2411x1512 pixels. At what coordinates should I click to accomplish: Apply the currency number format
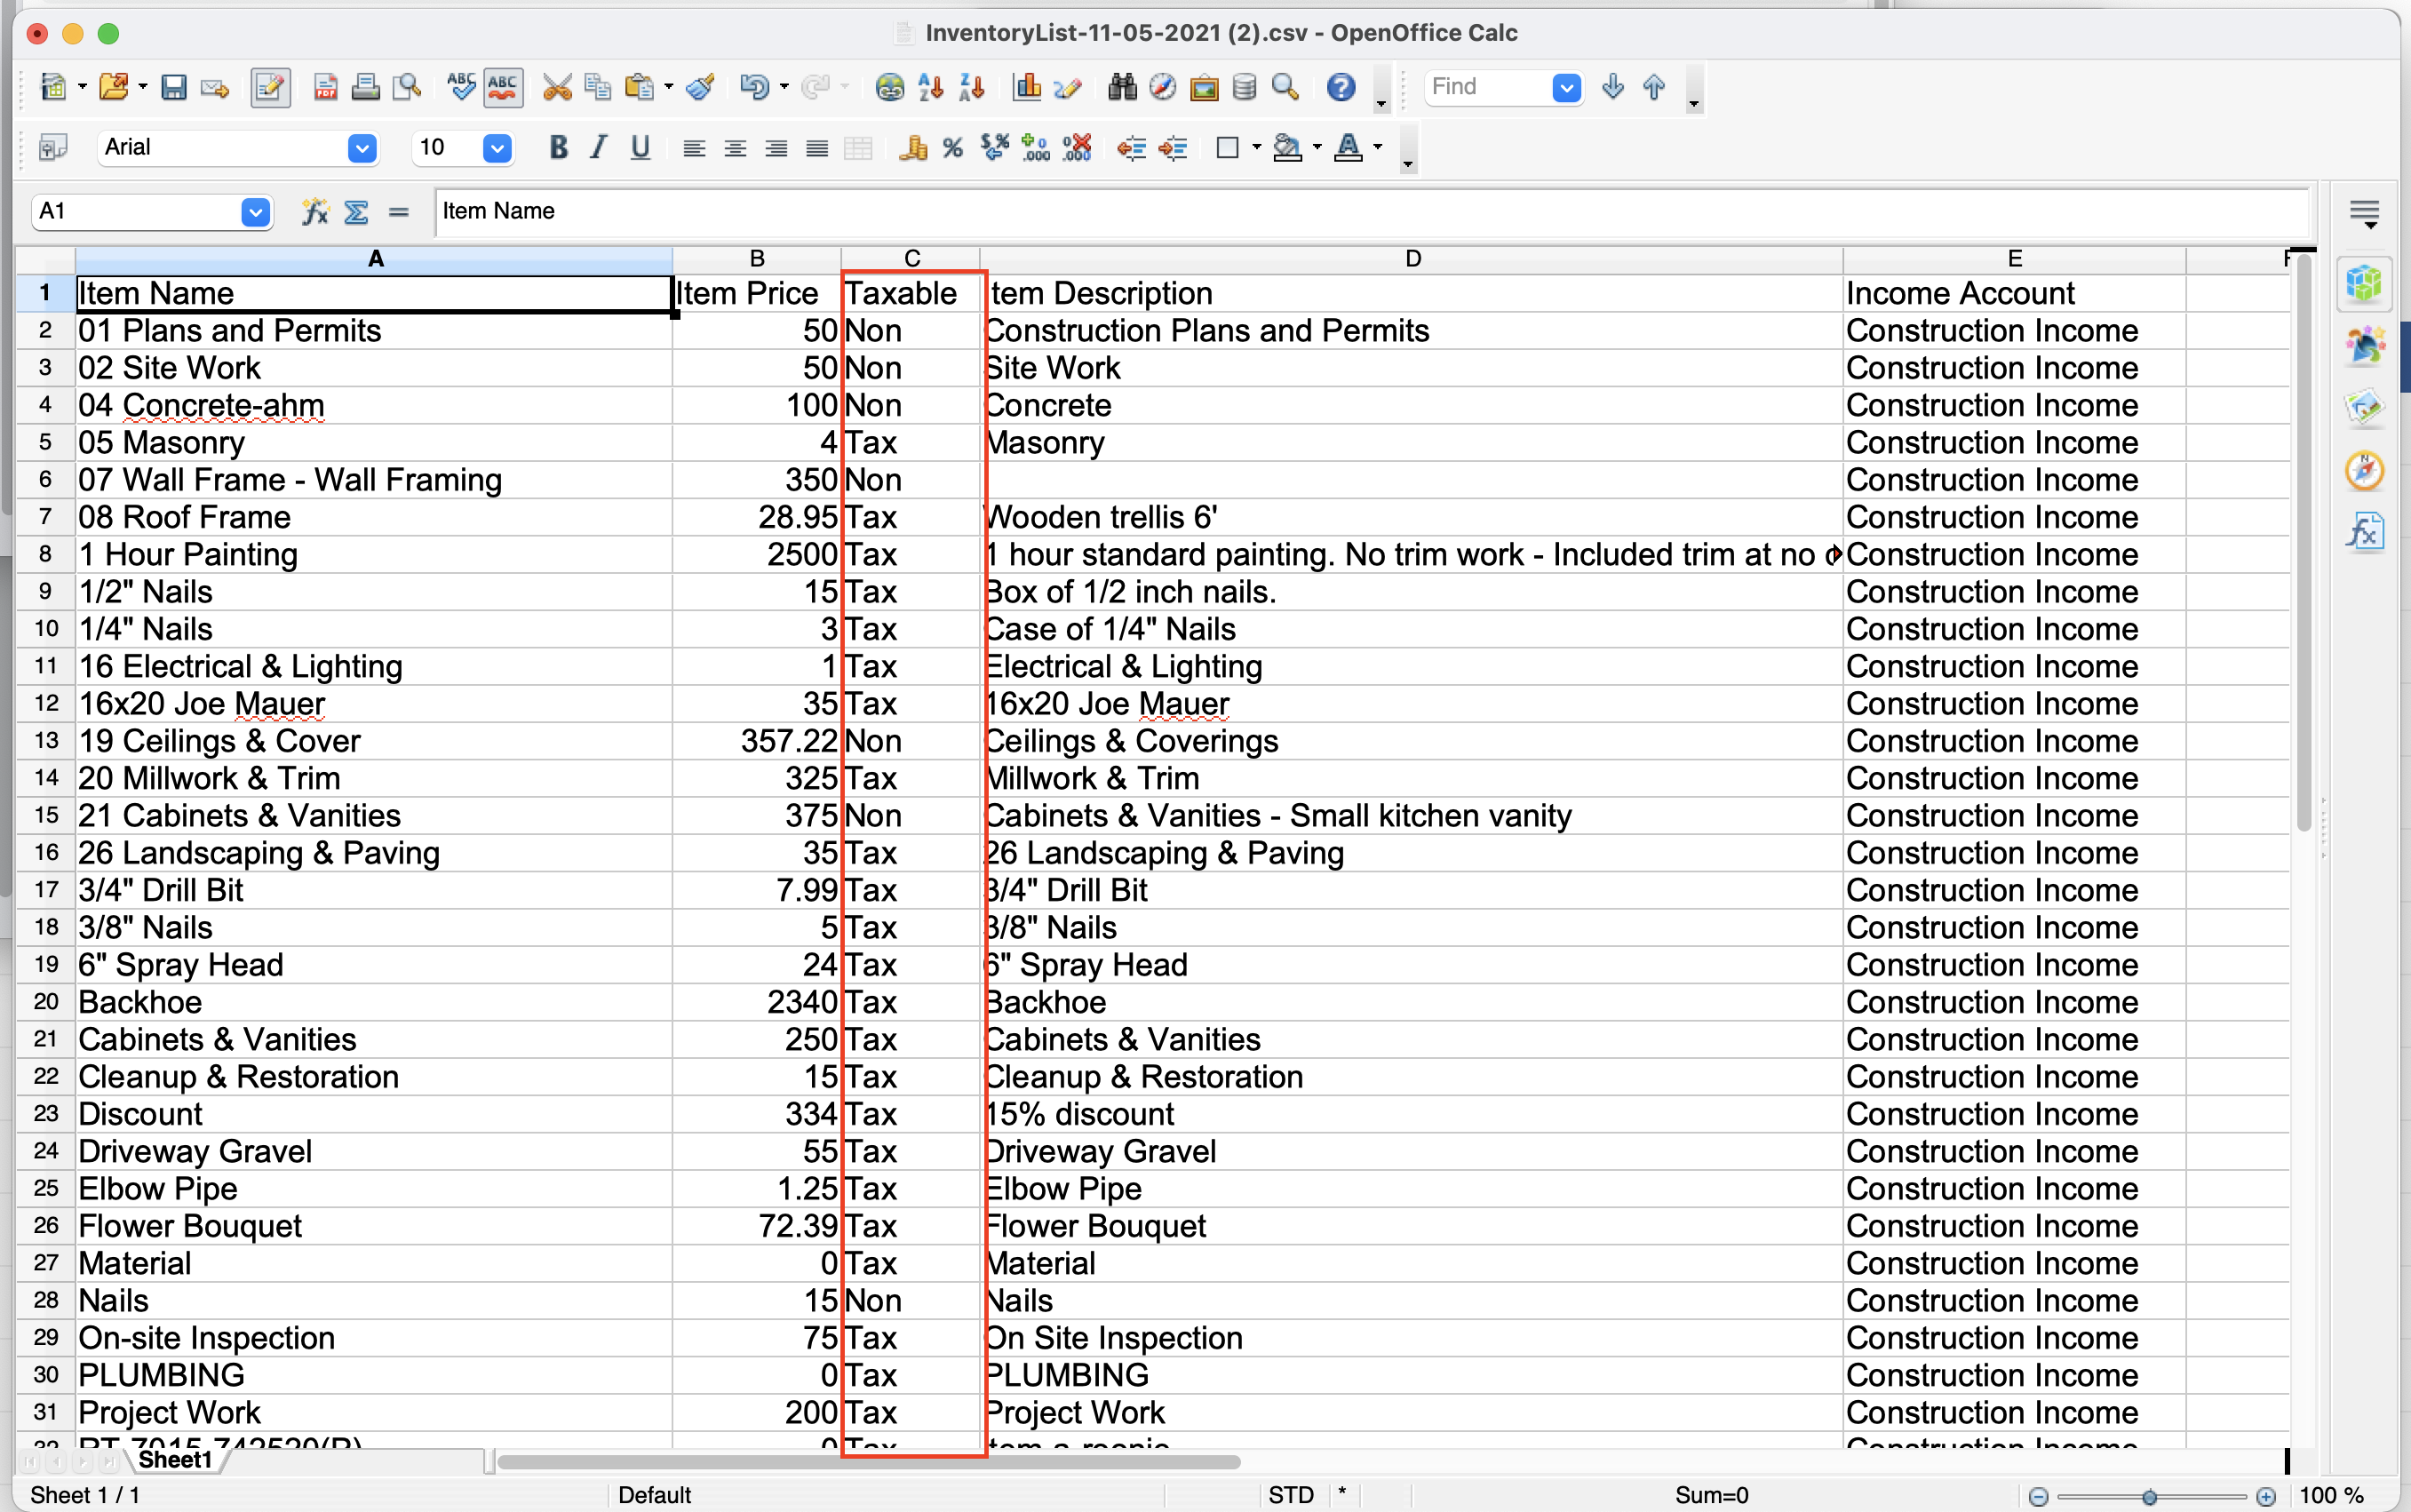(912, 148)
